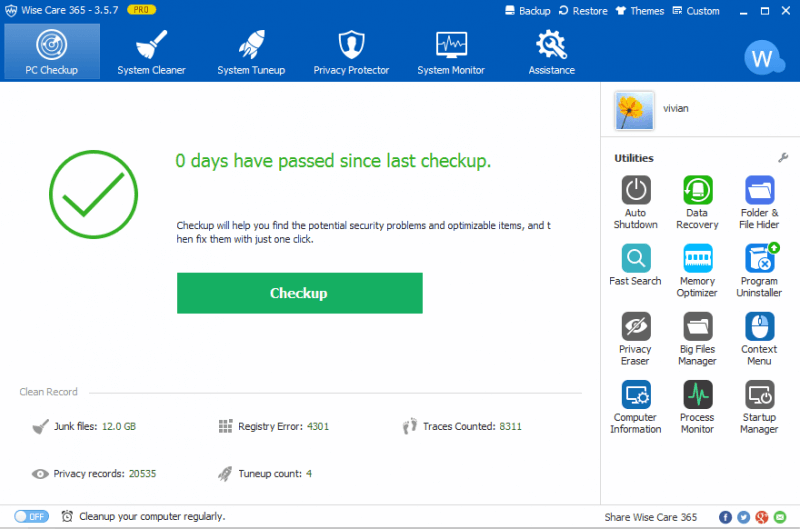Start the Fast Search utility

tap(636, 259)
